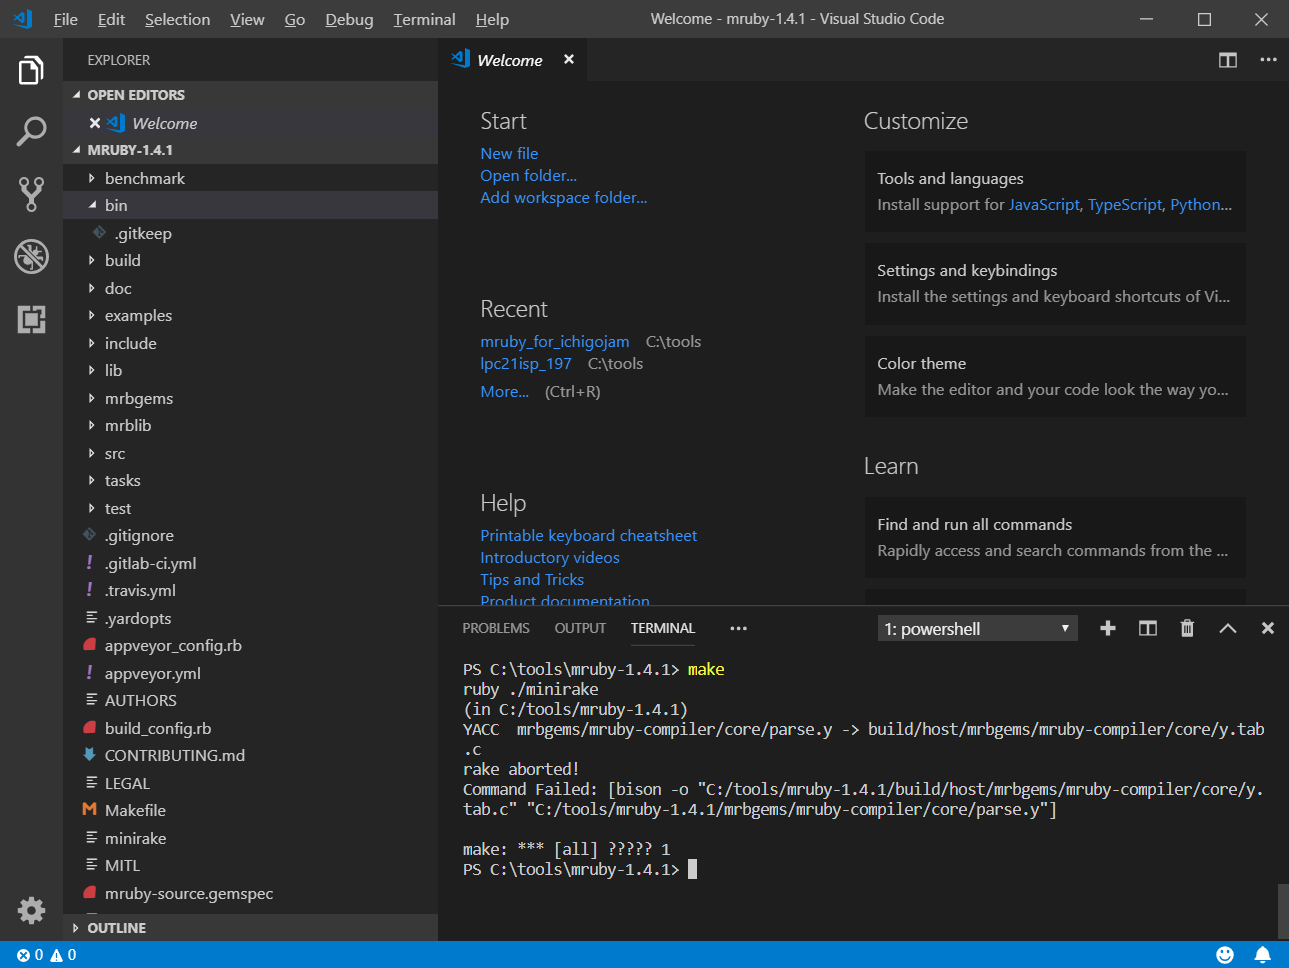Collapse the MRUBY-1.4.1 folder section
The image size is (1289, 968).
(250, 150)
